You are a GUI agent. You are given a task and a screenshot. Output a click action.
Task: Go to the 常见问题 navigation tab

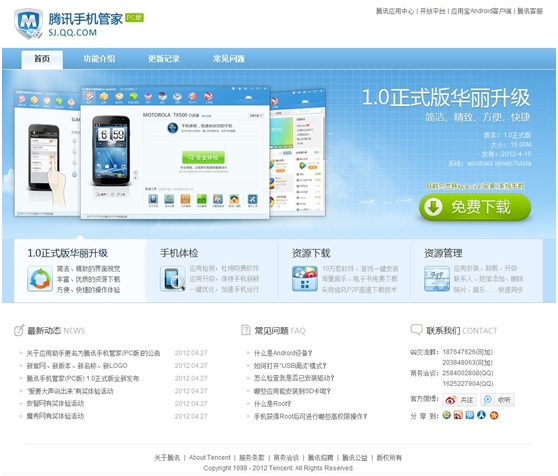coord(229,59)
